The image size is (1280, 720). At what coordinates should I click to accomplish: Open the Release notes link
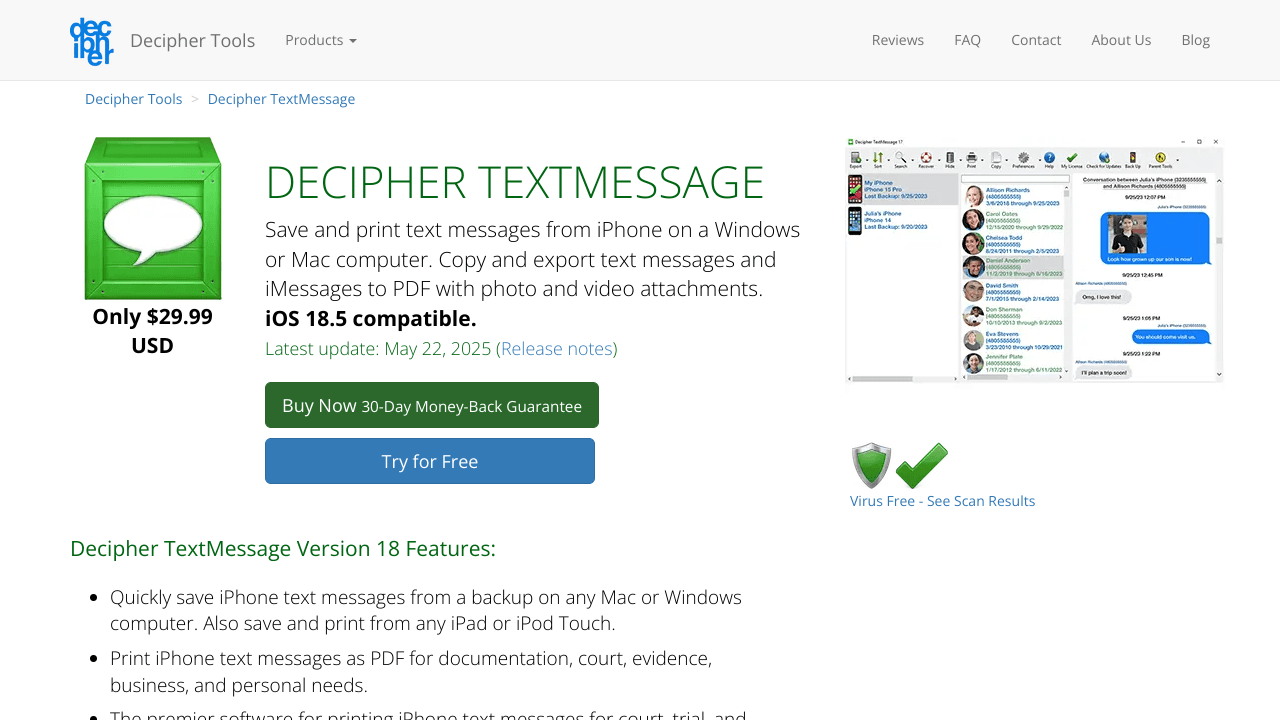[x=557, y=348]
